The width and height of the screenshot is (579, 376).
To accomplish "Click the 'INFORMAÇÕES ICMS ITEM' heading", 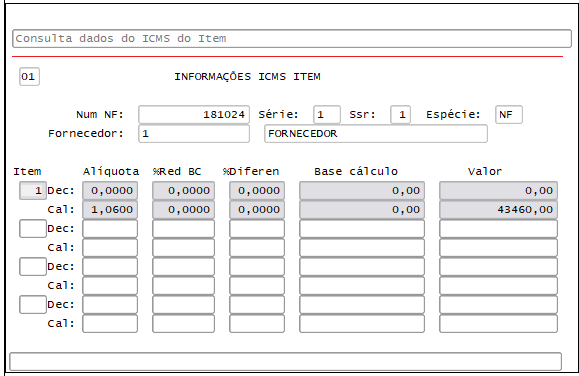I will [x=247, y=76].
